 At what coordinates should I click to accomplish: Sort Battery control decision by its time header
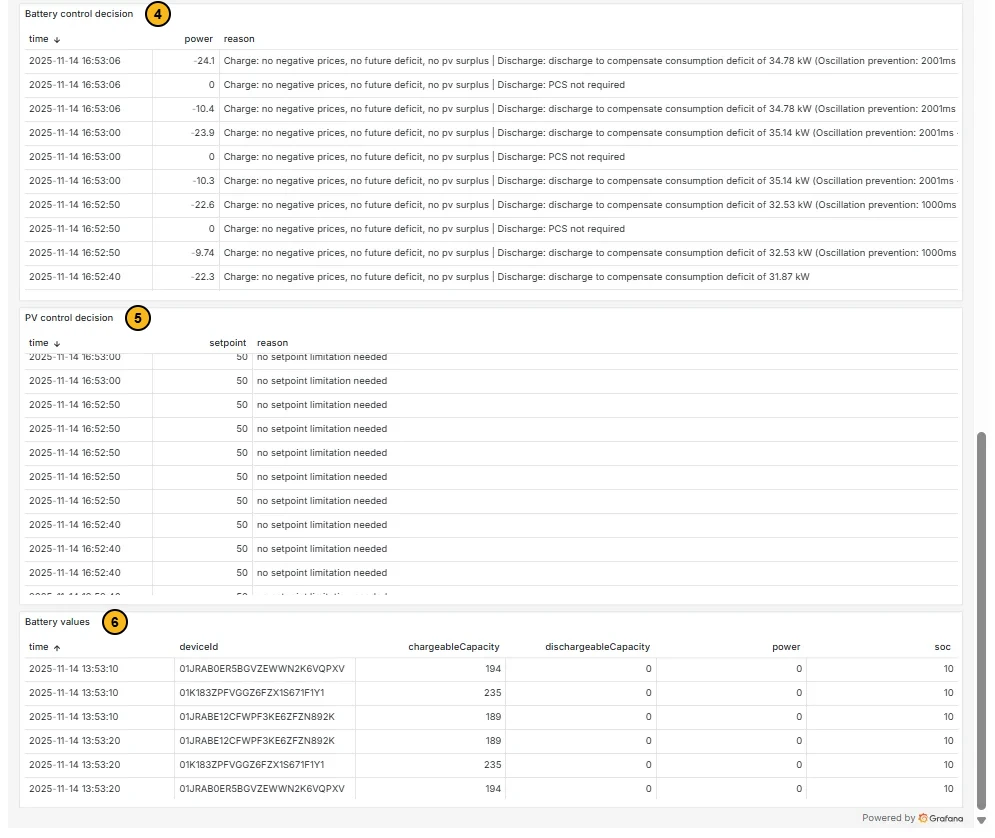point(39,39)
